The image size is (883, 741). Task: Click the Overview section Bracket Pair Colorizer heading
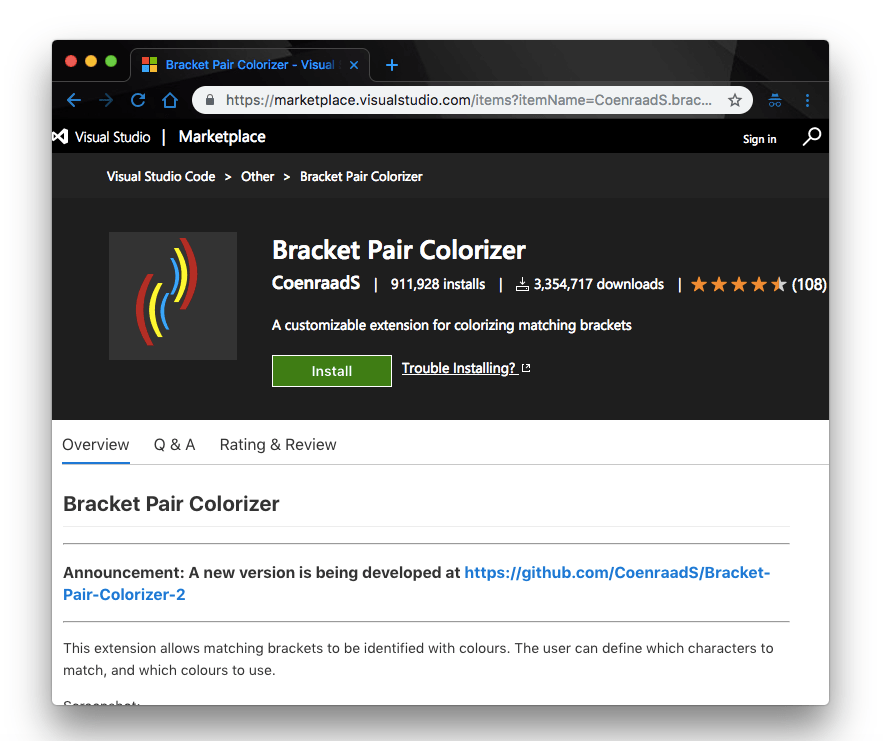click(x=171, y=504)
